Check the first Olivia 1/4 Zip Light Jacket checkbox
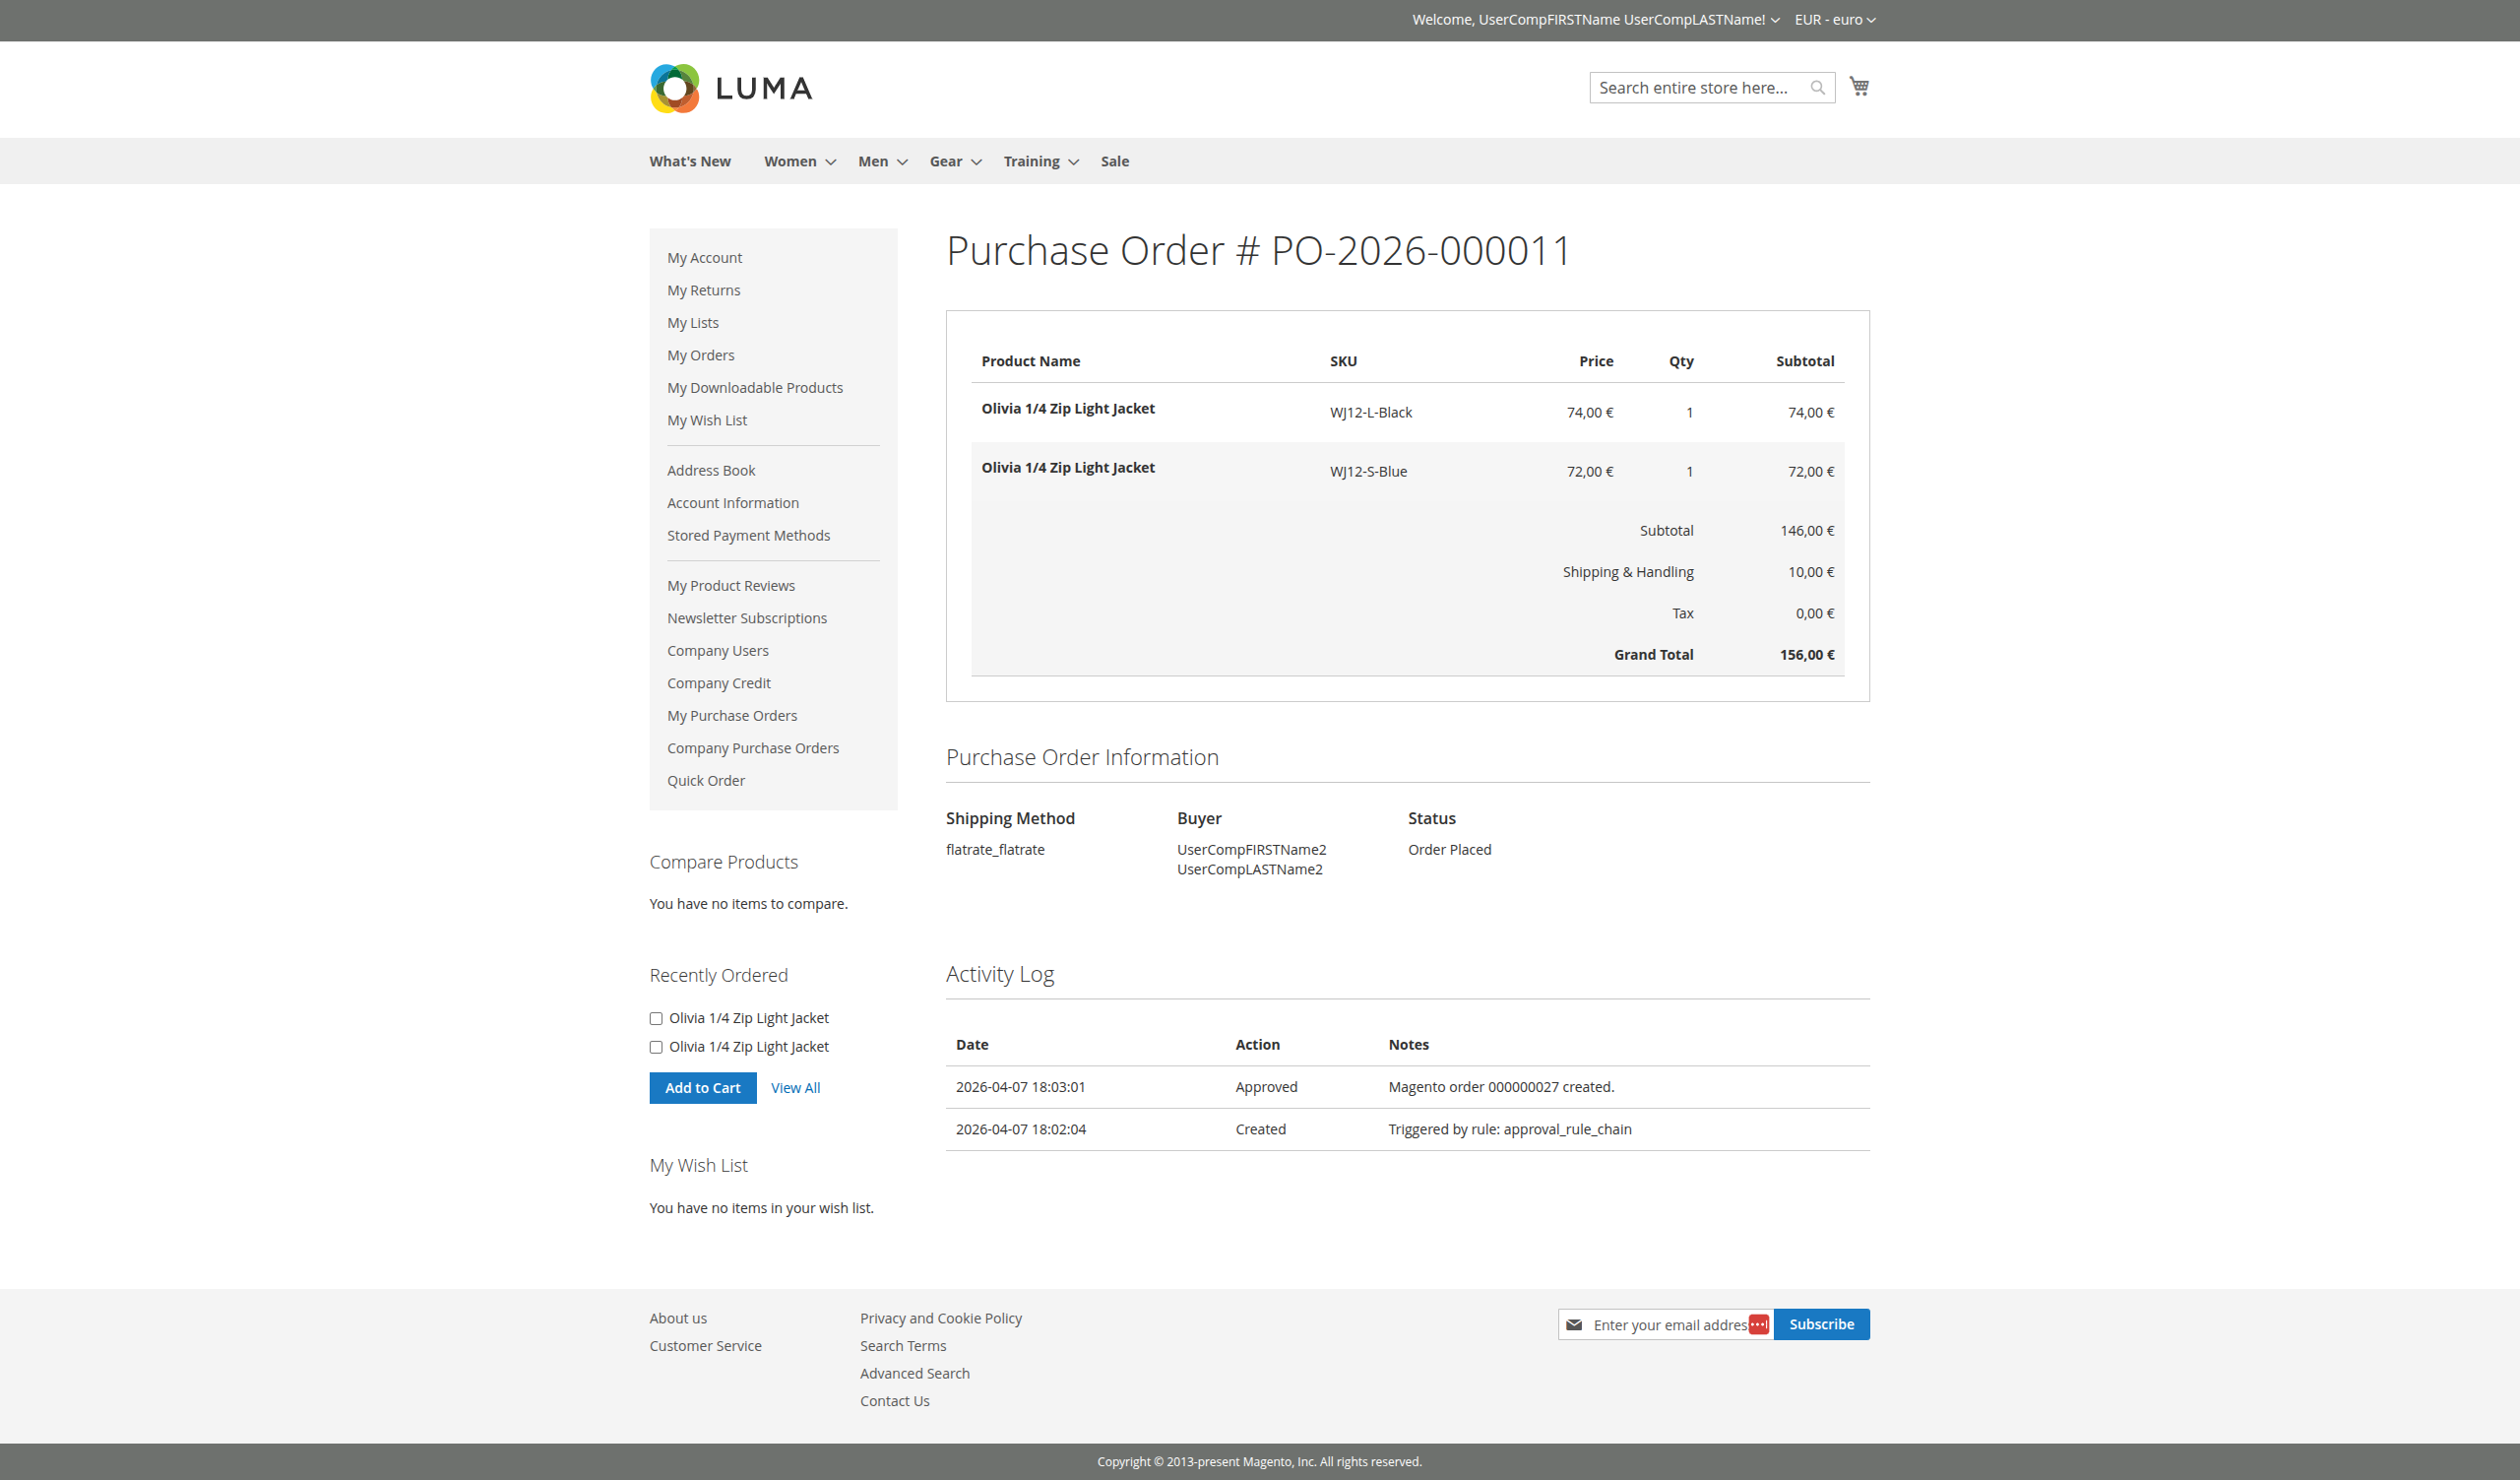The image size is (2520, 1480). pyautogui.click(x=656, y=1018)
